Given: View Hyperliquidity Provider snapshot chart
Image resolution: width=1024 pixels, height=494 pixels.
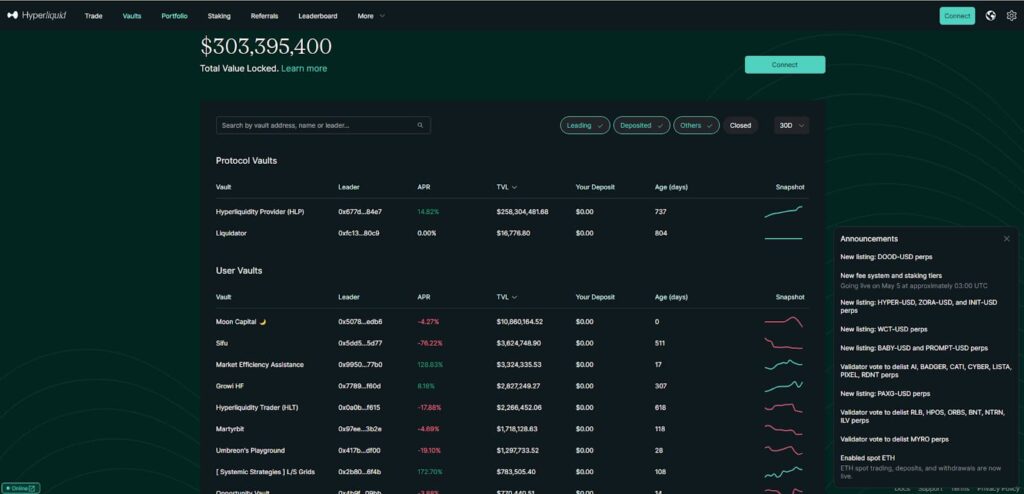Looking at the screenshot, I should pyautogui.click(x=784, y=212).
